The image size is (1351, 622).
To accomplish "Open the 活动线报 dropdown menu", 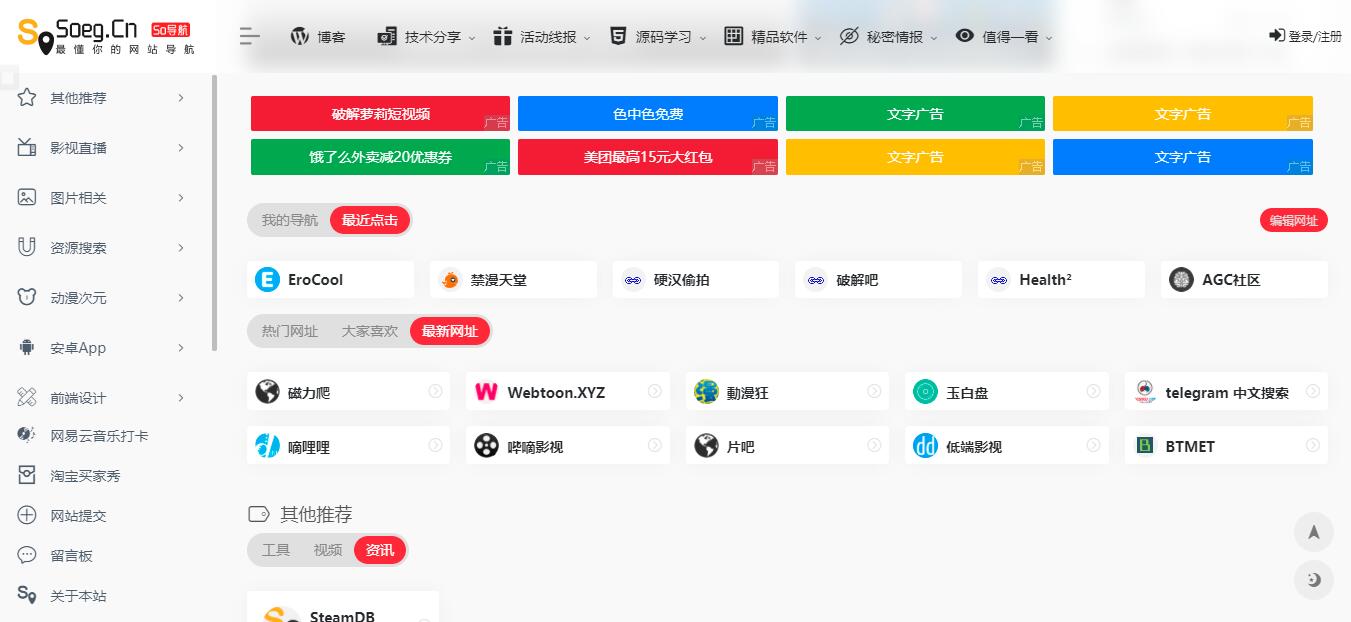I will (542, 37).
